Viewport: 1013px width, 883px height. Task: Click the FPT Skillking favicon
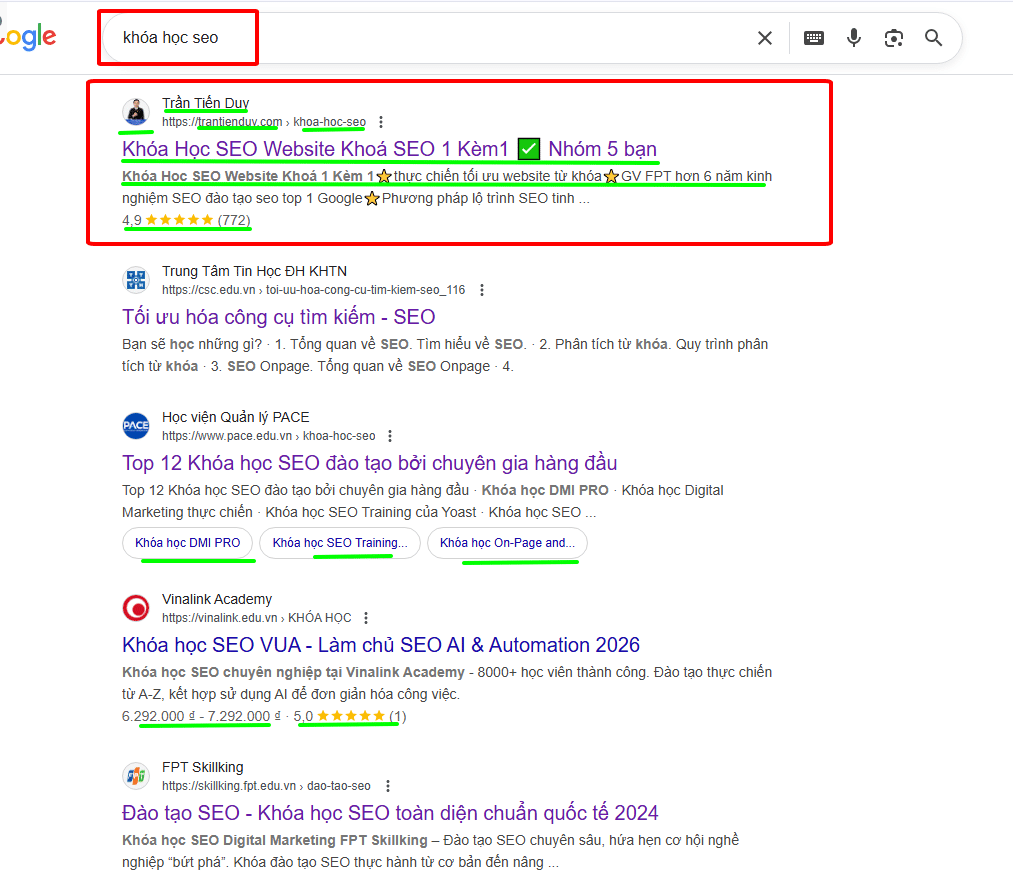pyautogui.click(x=135, y=774)
